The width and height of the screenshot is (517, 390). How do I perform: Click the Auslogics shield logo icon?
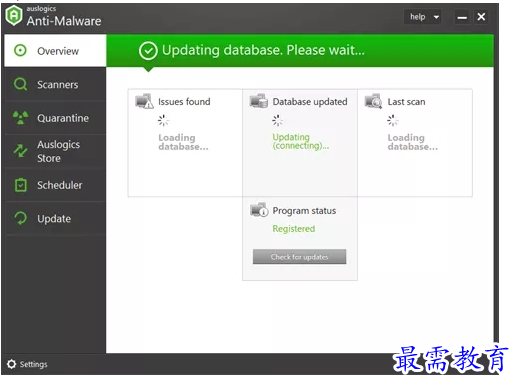coord(14,15)
